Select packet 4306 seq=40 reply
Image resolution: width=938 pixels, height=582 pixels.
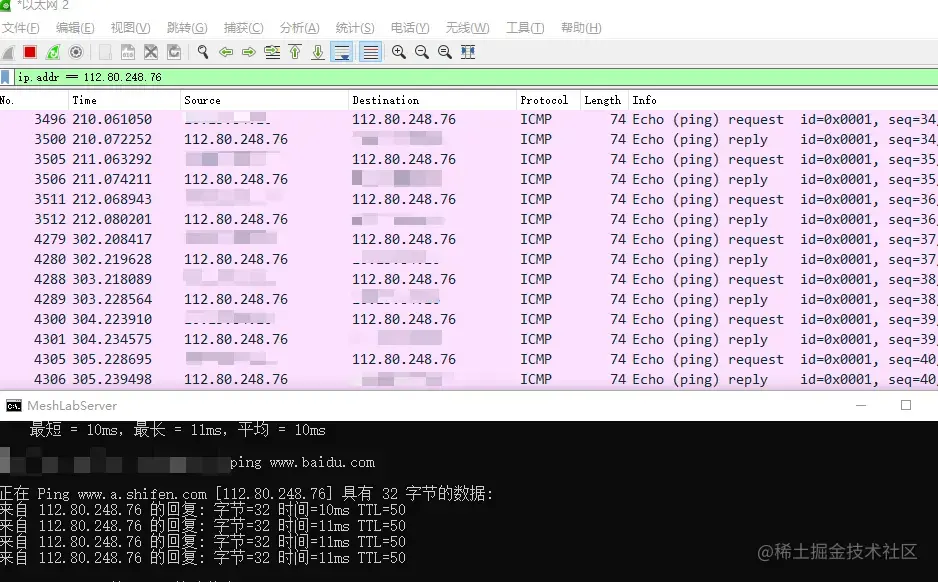click(x=469, y=379)
